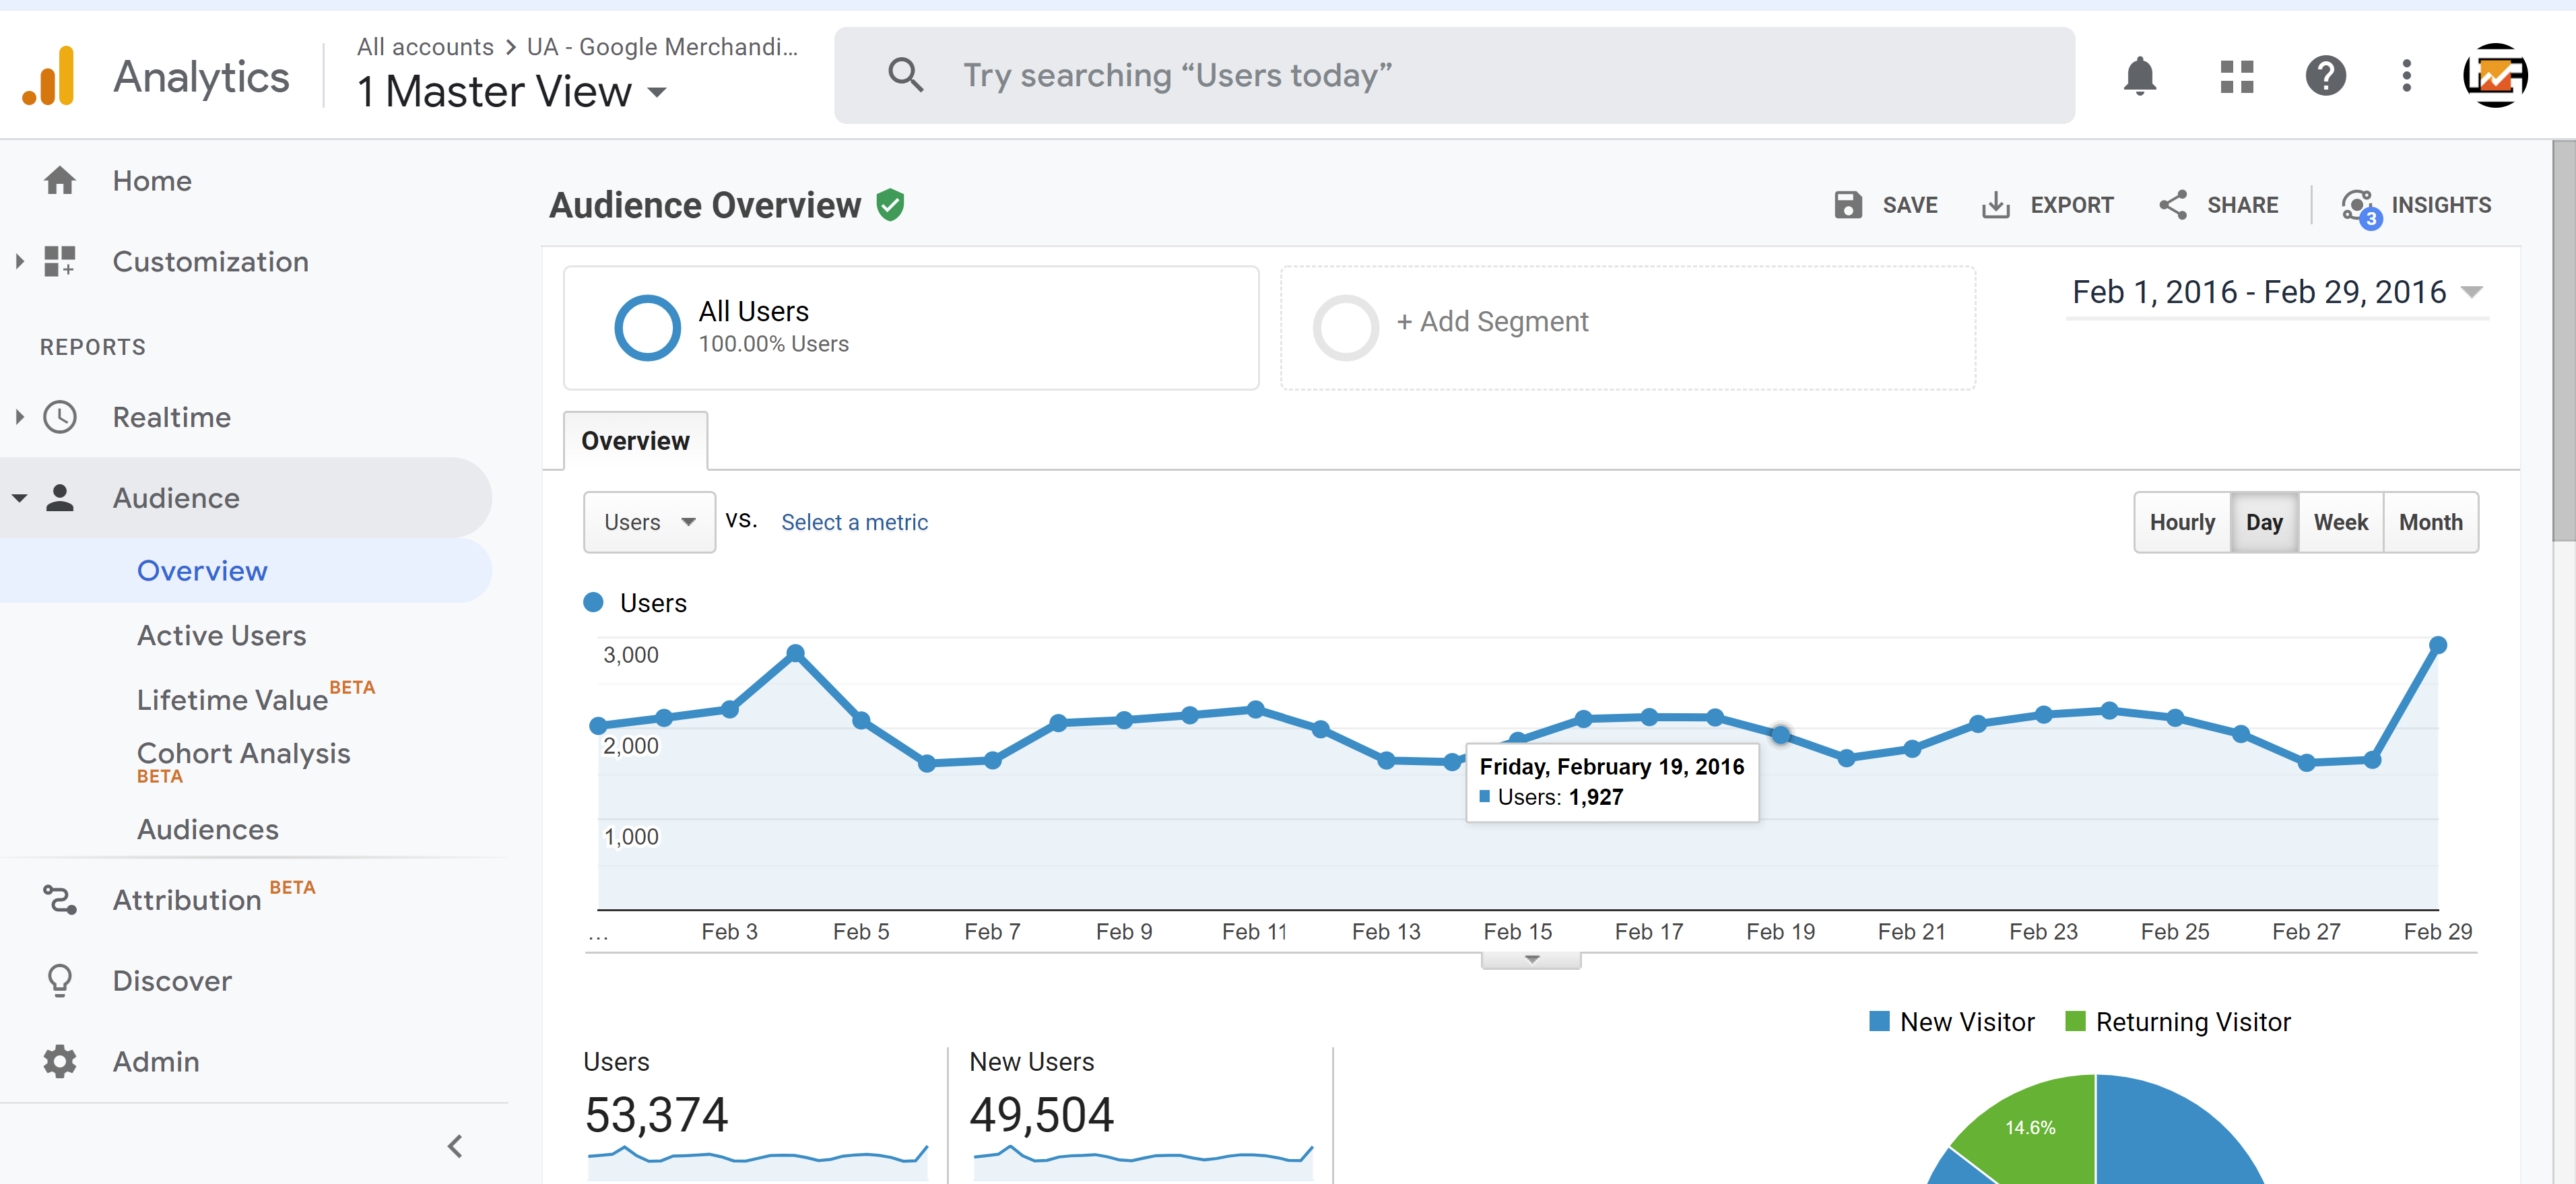Select Overview in the Audience menu
Screen dimensions: 2576x1184
202,570
